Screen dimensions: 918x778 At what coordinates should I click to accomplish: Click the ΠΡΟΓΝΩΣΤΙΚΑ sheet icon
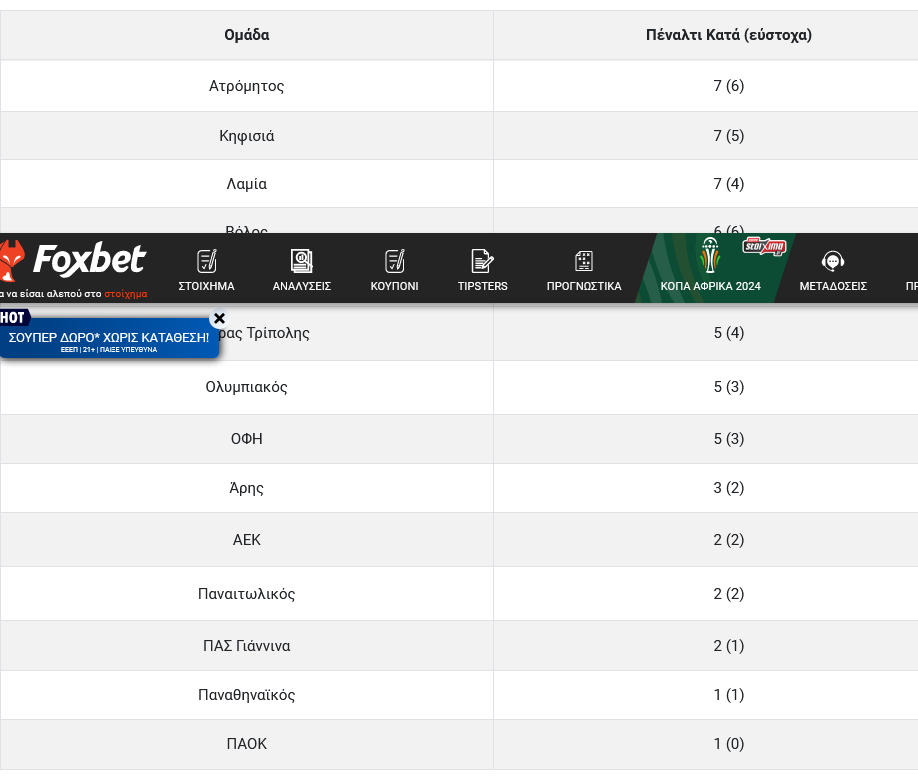click(584, 261)
